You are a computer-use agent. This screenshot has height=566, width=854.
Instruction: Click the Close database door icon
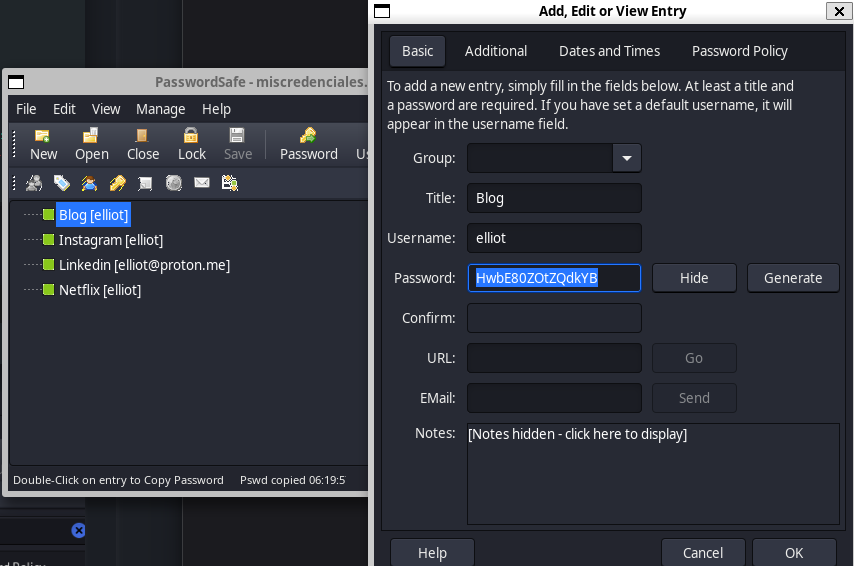click(x=142, y=144)
